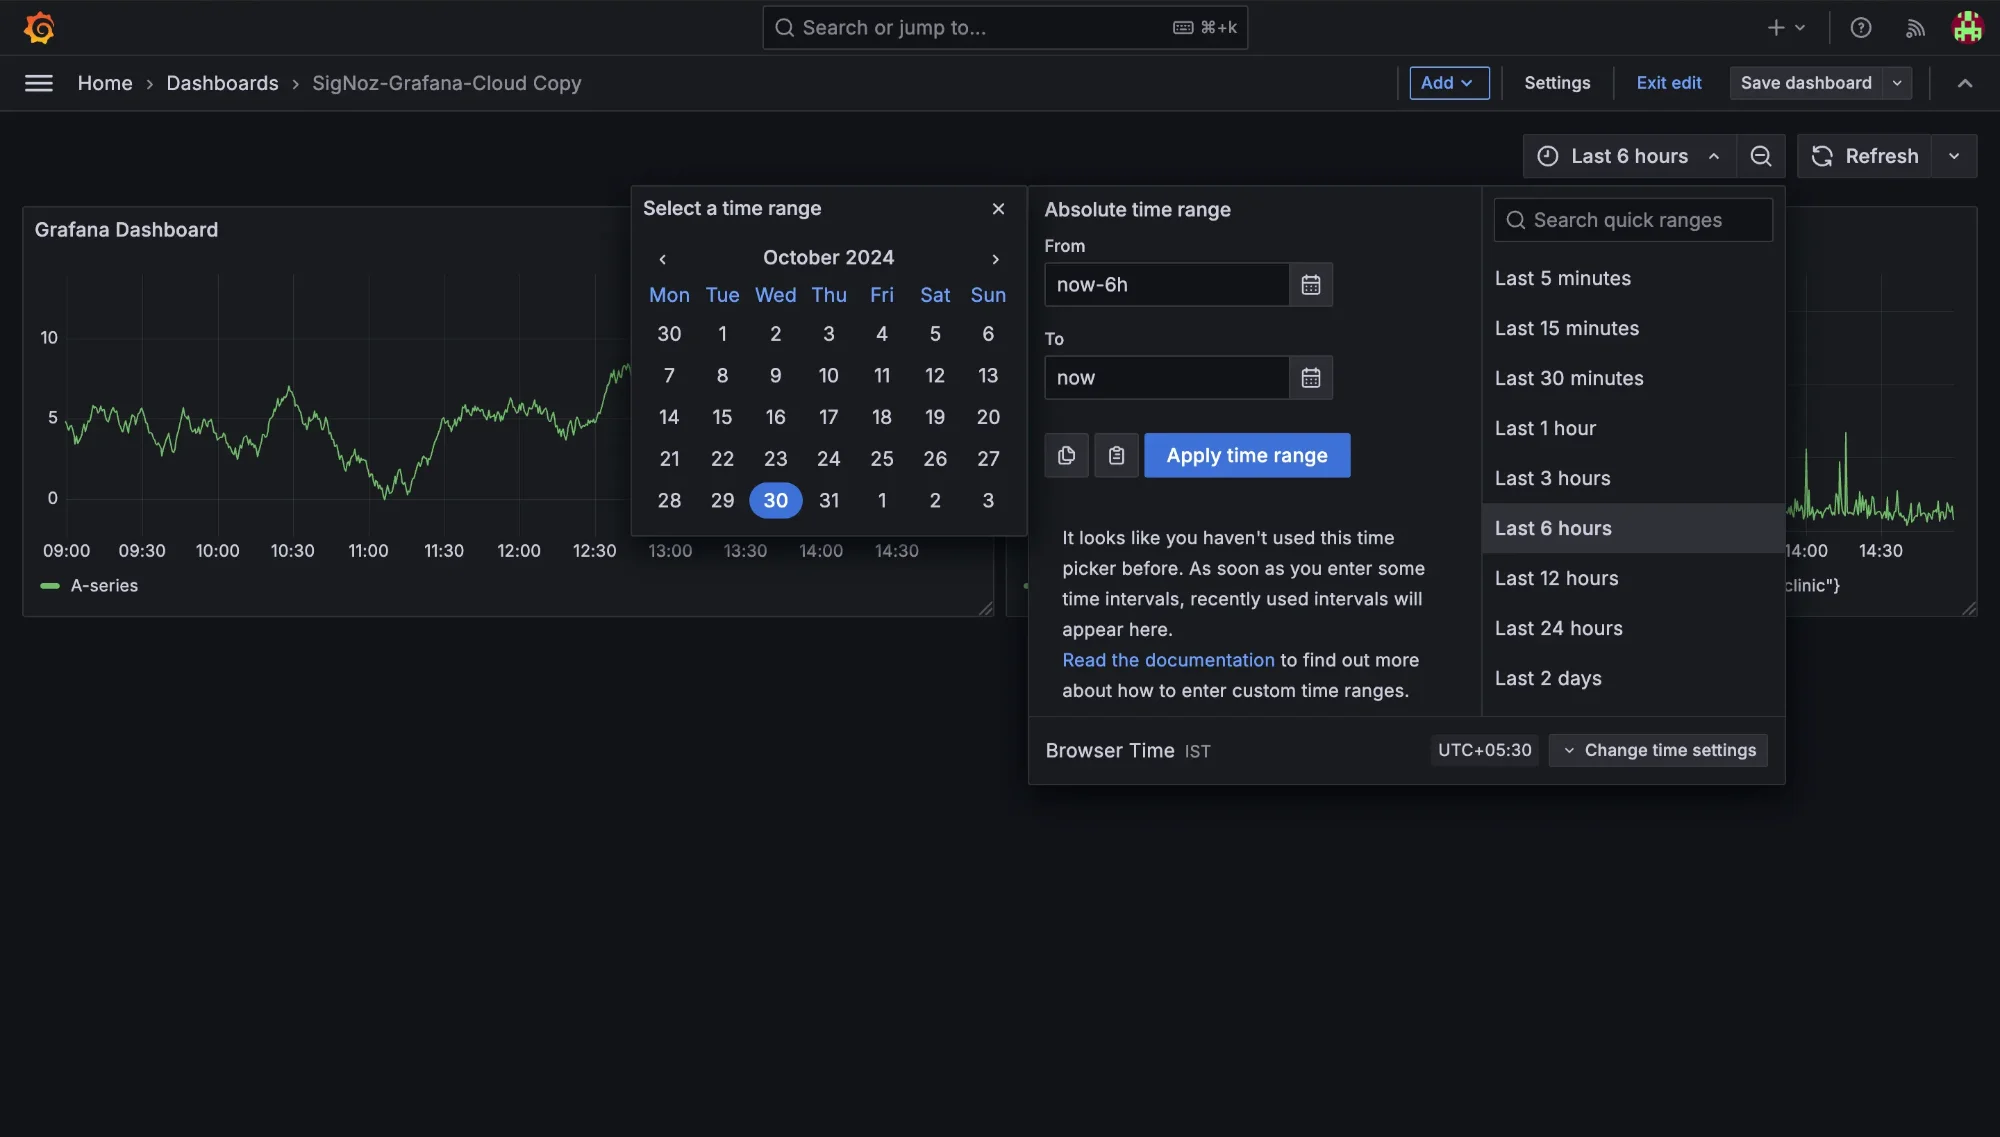Select Last 1 hour quick range
This screenshot has width=2000, height=1137.
pos(1633,429)
